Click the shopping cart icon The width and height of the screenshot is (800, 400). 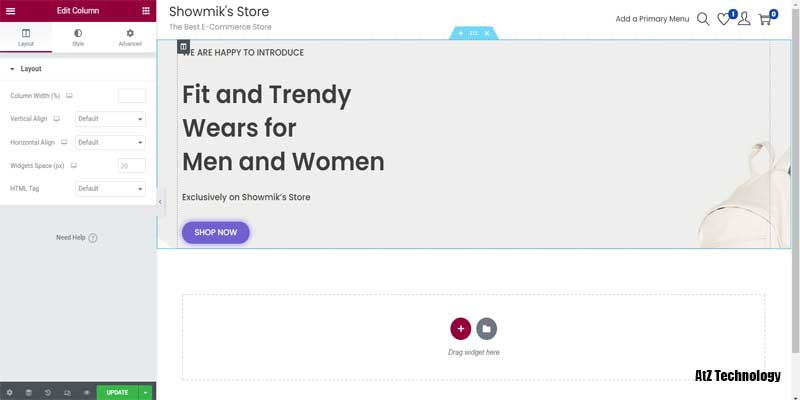tap(765, 19)
